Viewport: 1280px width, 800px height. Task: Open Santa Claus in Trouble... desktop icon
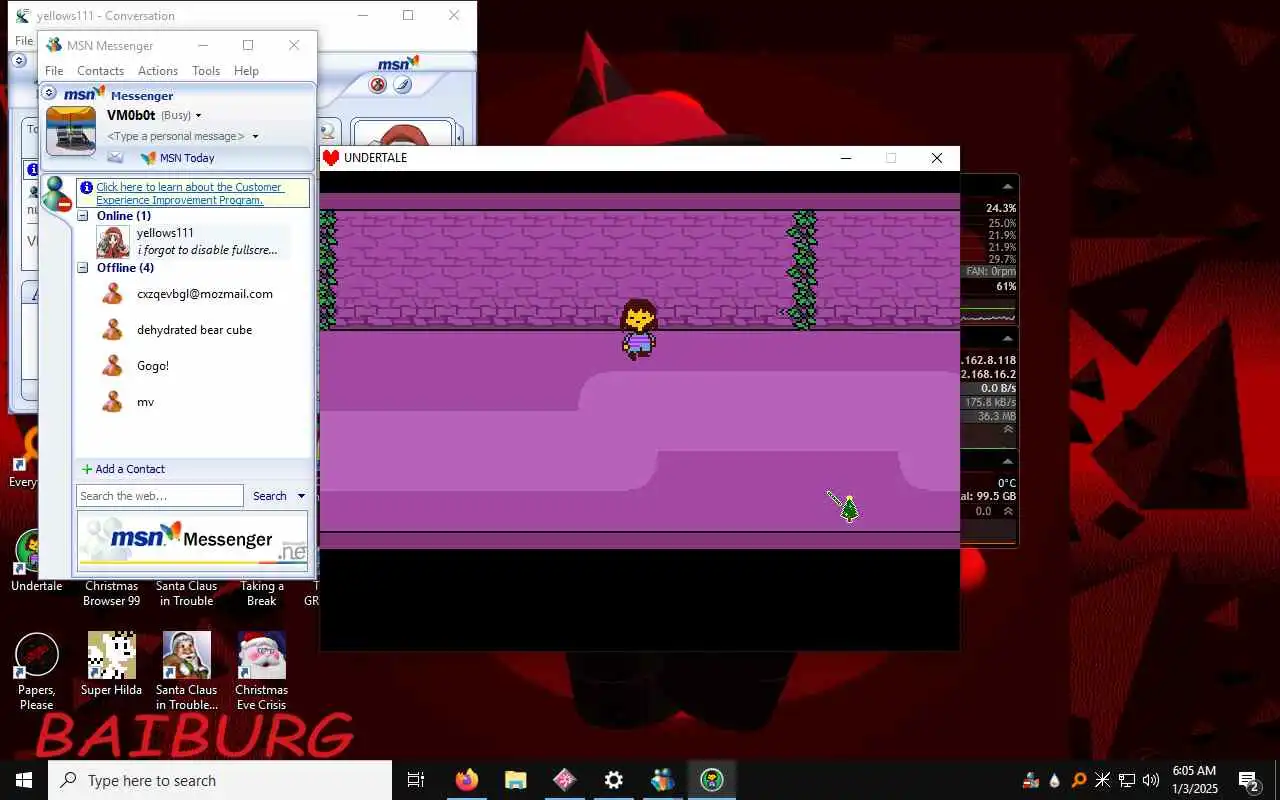coord(187,671)
